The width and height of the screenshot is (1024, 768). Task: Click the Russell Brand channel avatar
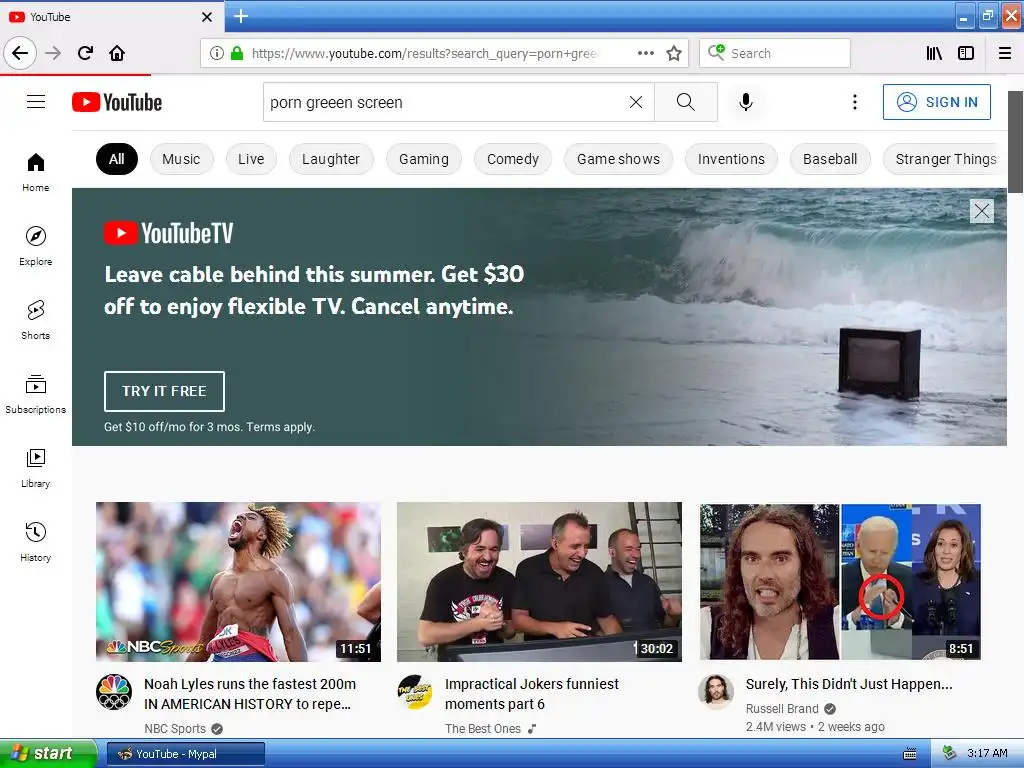[x=716, y=692]
